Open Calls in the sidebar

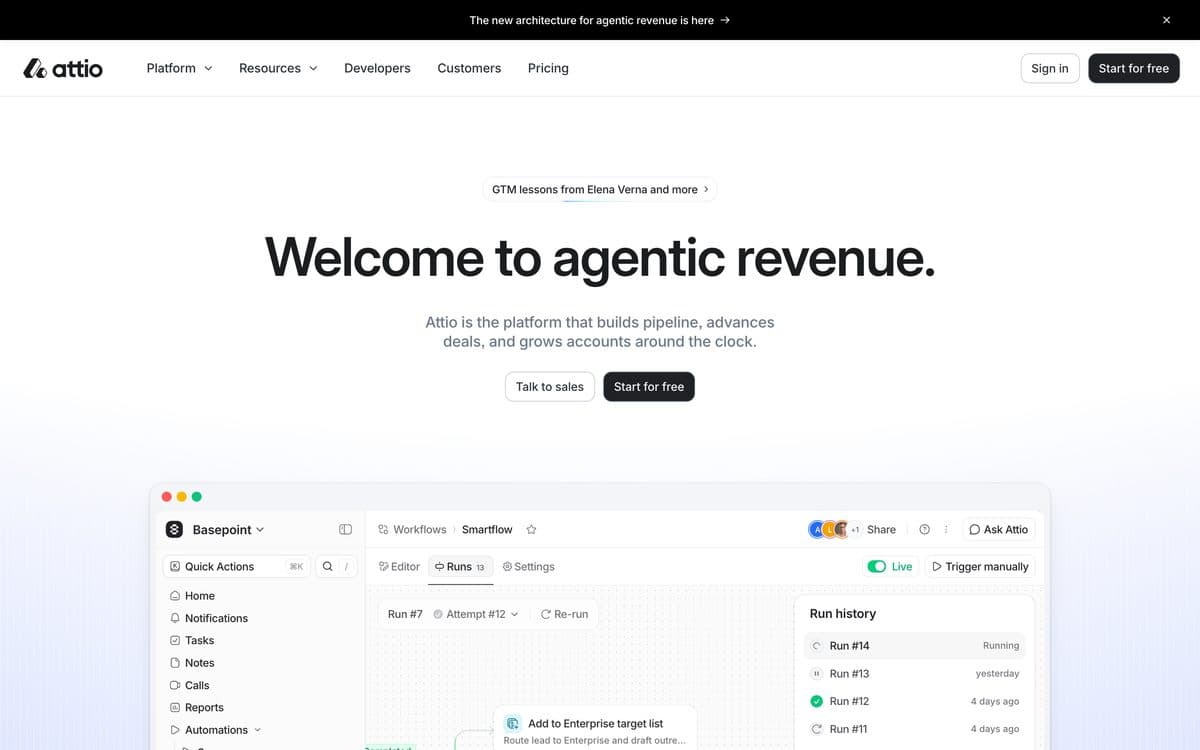[190, 686]
